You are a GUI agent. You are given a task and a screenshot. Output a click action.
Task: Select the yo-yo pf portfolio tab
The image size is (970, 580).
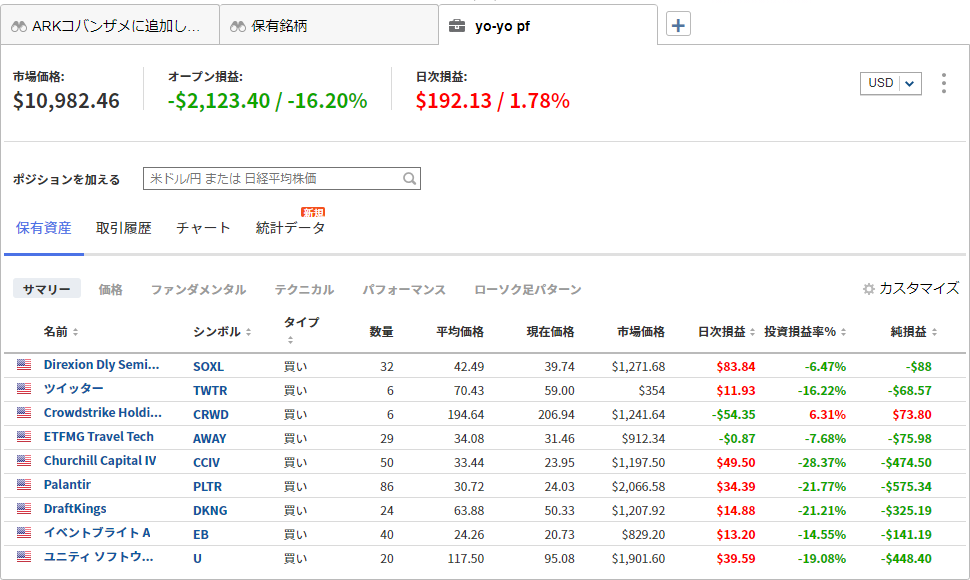[548, 26]
